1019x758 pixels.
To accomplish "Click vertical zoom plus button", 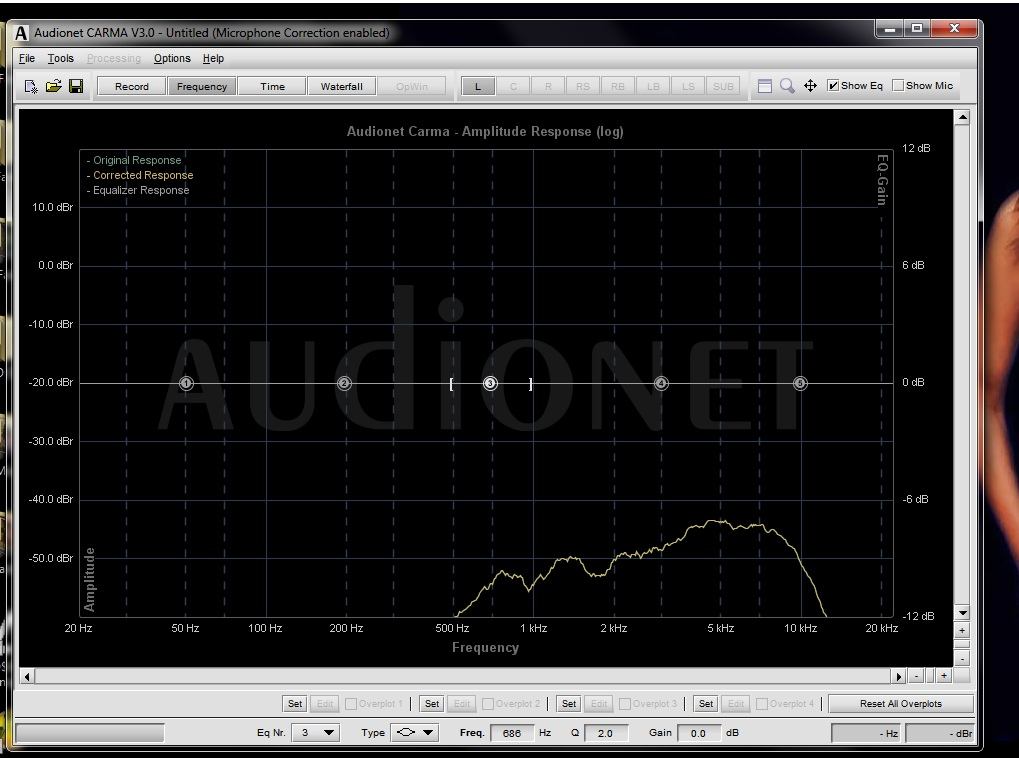I will 962,631.
